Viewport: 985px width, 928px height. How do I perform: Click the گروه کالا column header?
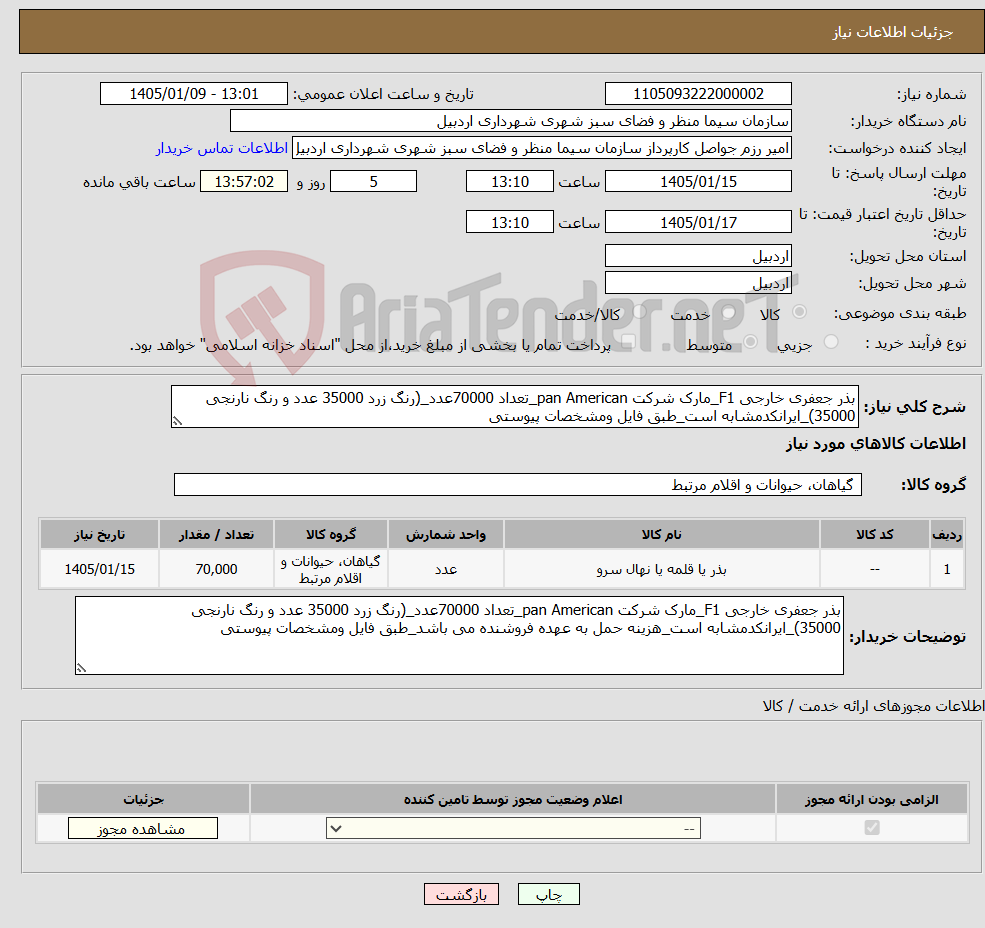click(330, 535)
